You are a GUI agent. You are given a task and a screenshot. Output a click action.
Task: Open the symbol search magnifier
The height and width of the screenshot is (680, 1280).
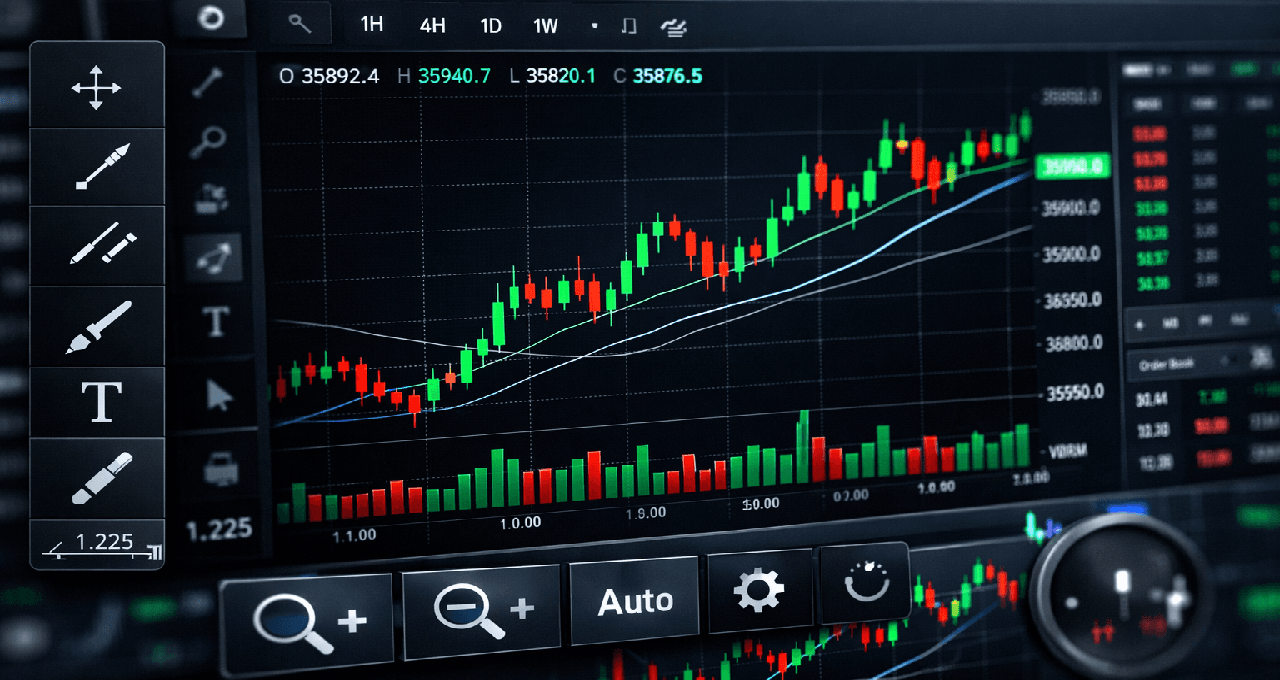click(299, 22)
